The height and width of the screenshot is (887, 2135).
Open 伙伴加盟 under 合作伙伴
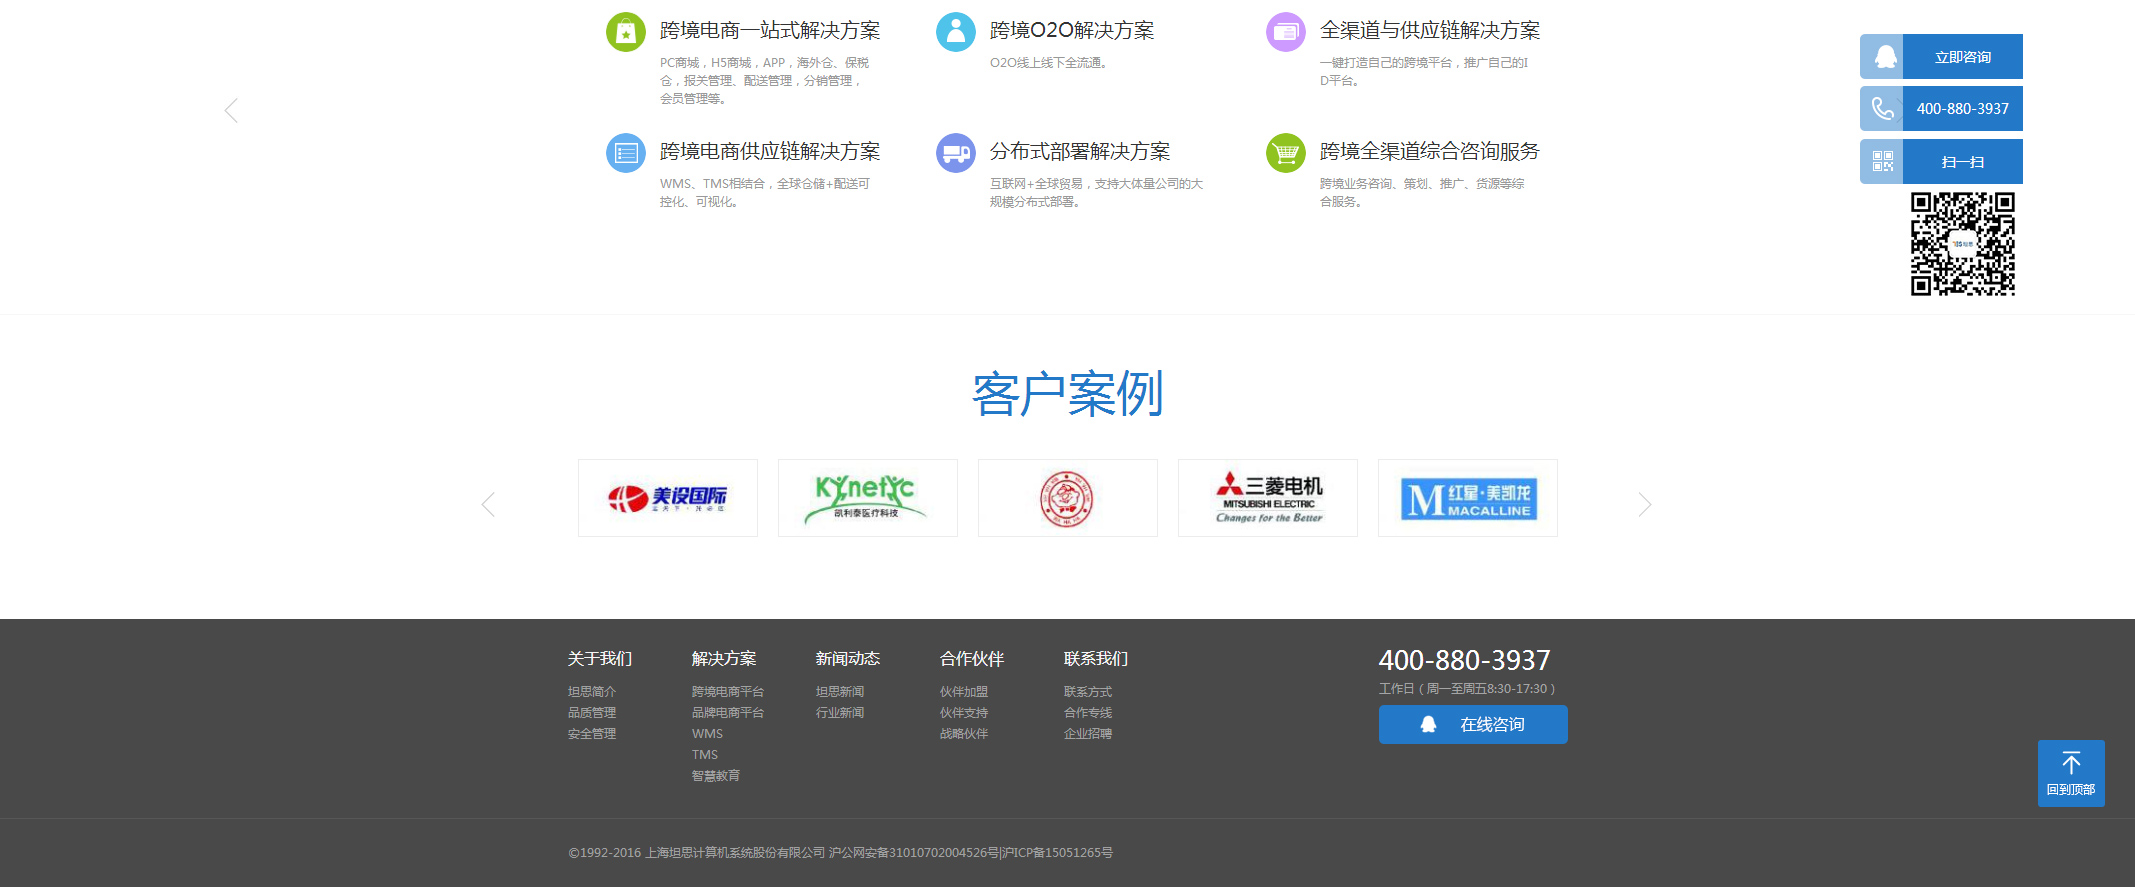tap(963, 692)
